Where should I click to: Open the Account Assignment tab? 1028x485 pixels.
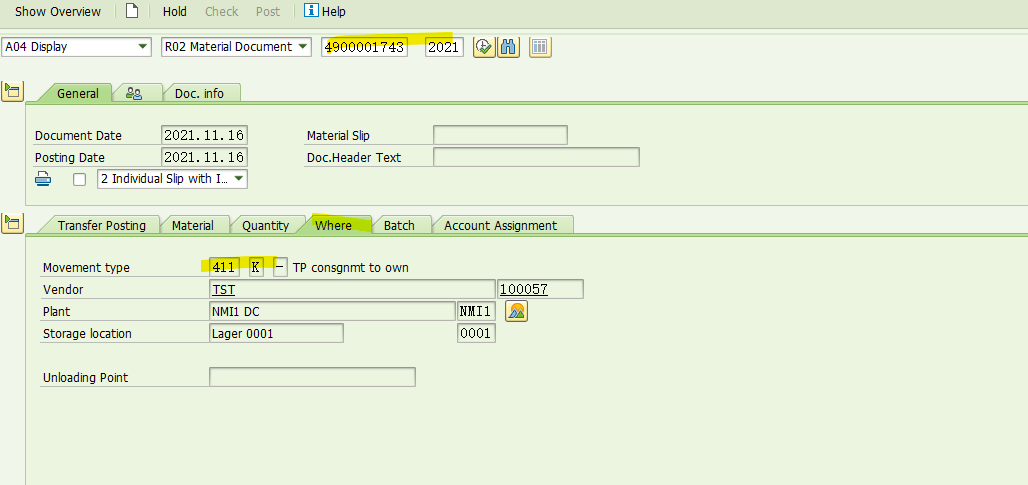click(500, 225)
